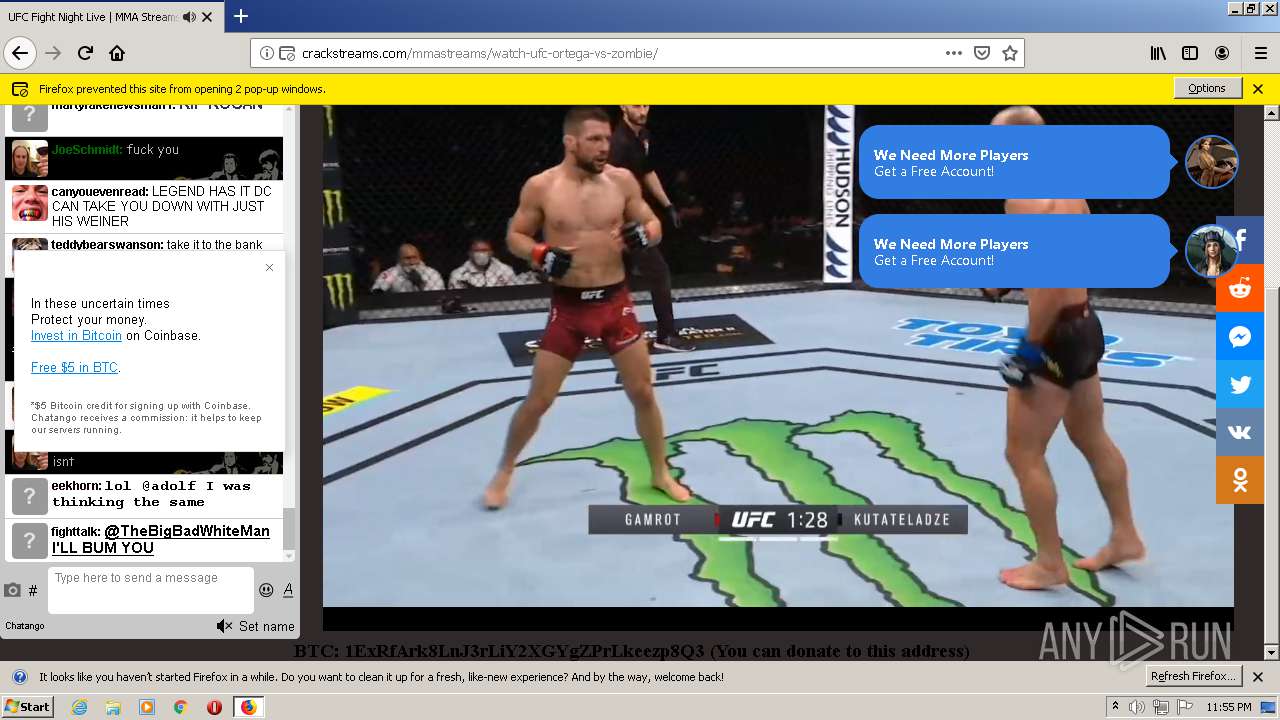Close the UFC Fight Night Live tab

[207, 17]
